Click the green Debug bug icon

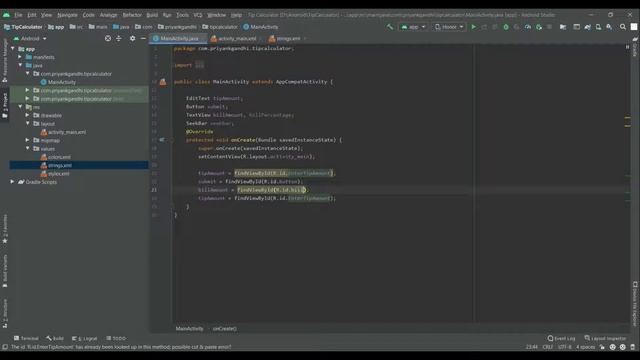click(x=506, y=27)
